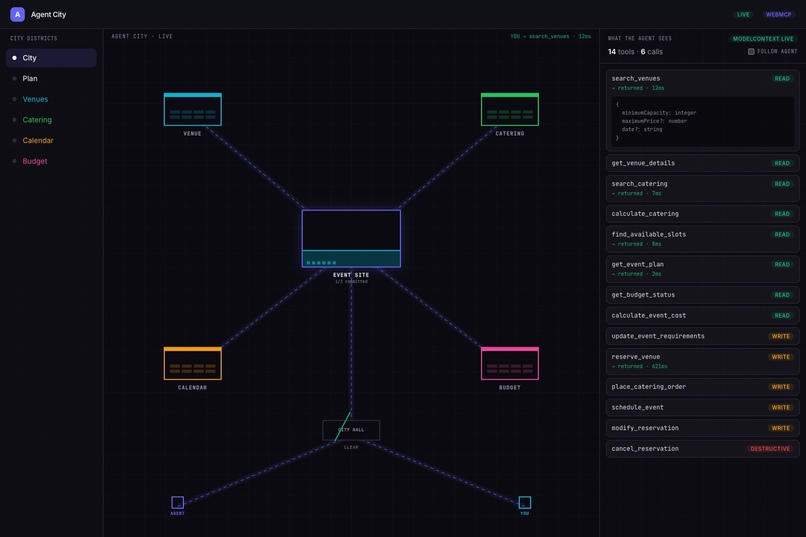Viewport: 806px width, 537px height.
Task: Expand the get_event_plan tool
Action: [x=702, y=269]
